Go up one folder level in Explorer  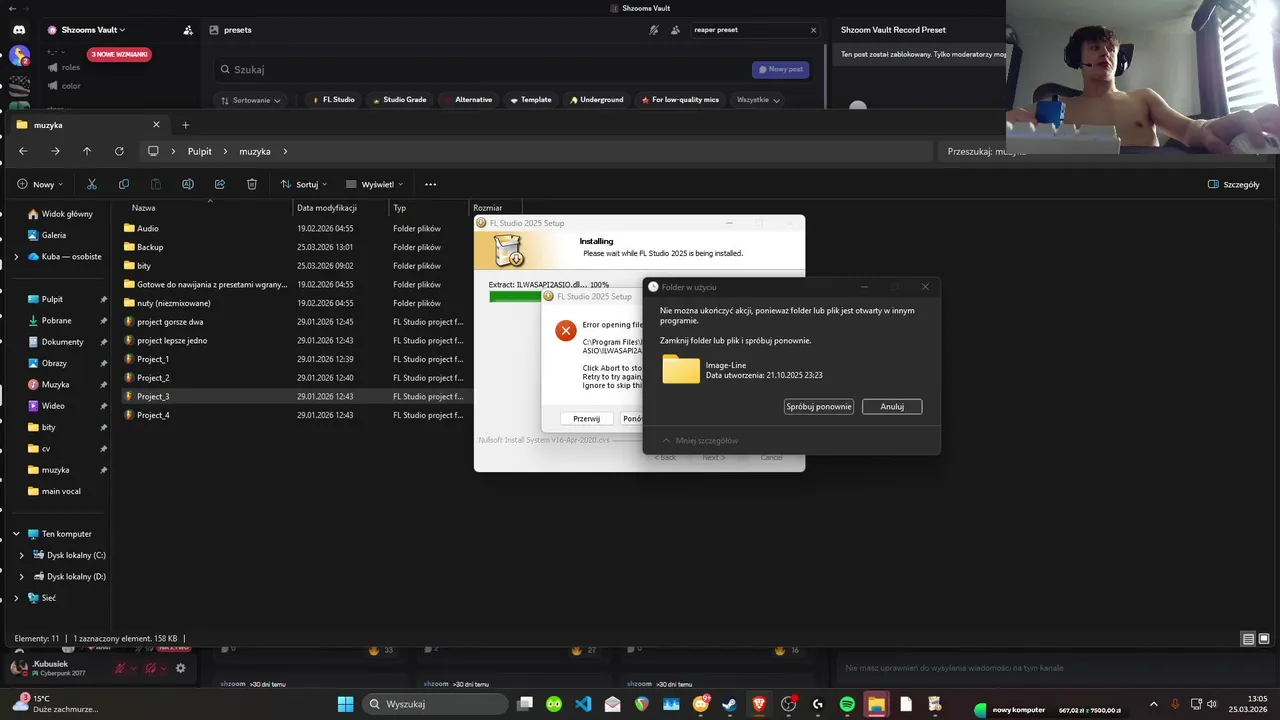(87, 151)
